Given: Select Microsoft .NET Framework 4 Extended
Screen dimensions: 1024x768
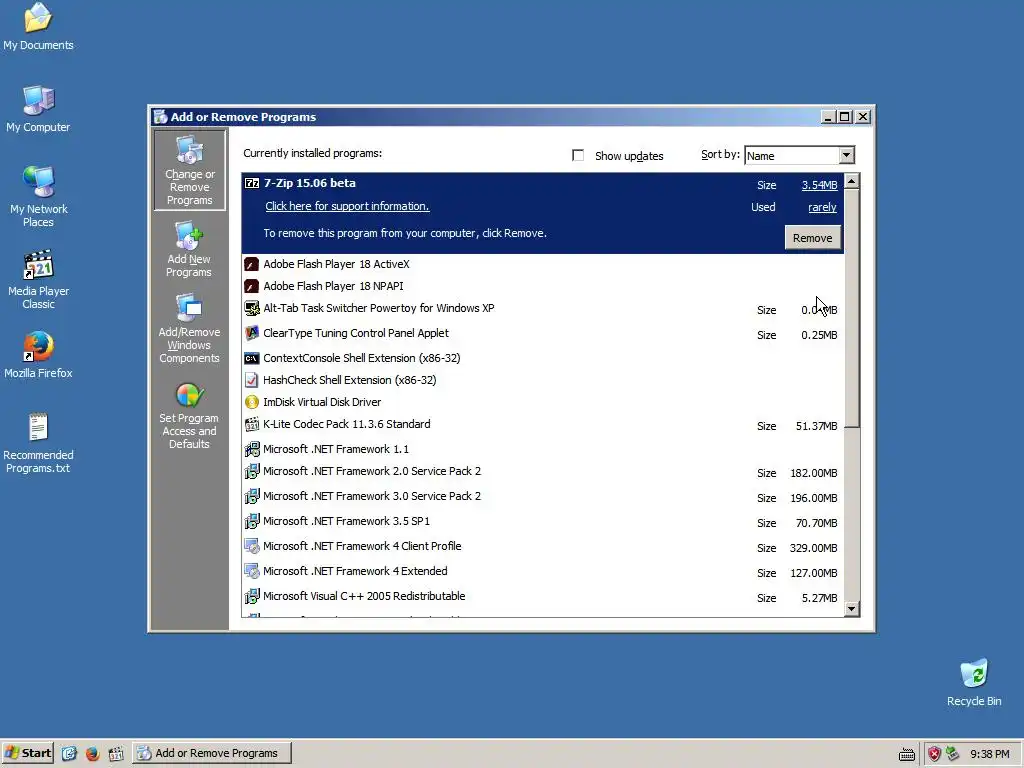Looking at the screenshot, I should pyautogui.click(x=543, y=571).
